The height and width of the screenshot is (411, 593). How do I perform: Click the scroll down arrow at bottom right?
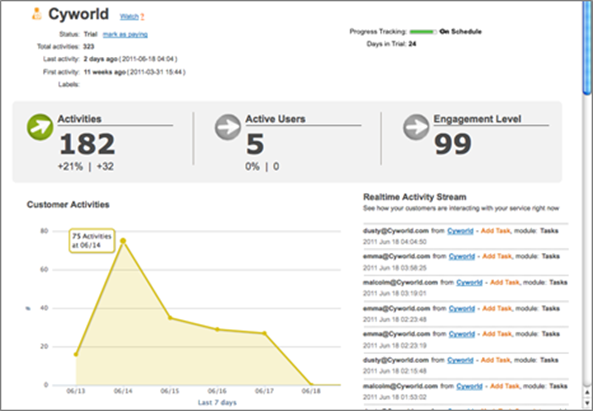tap(587, 403)
